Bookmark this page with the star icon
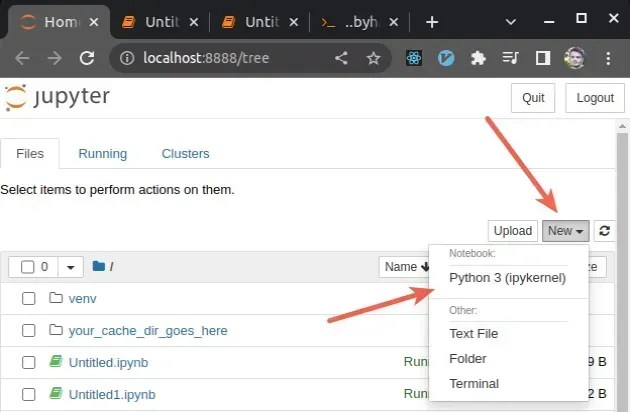This screenshot has width=630, height=412. pos(373,58)
